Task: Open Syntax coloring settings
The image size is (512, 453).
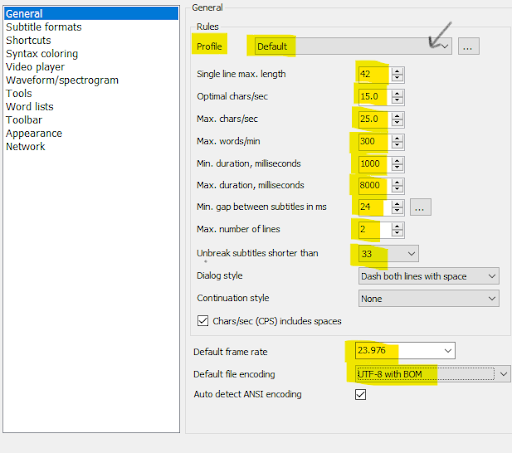Action: click(x=42, y=54)
